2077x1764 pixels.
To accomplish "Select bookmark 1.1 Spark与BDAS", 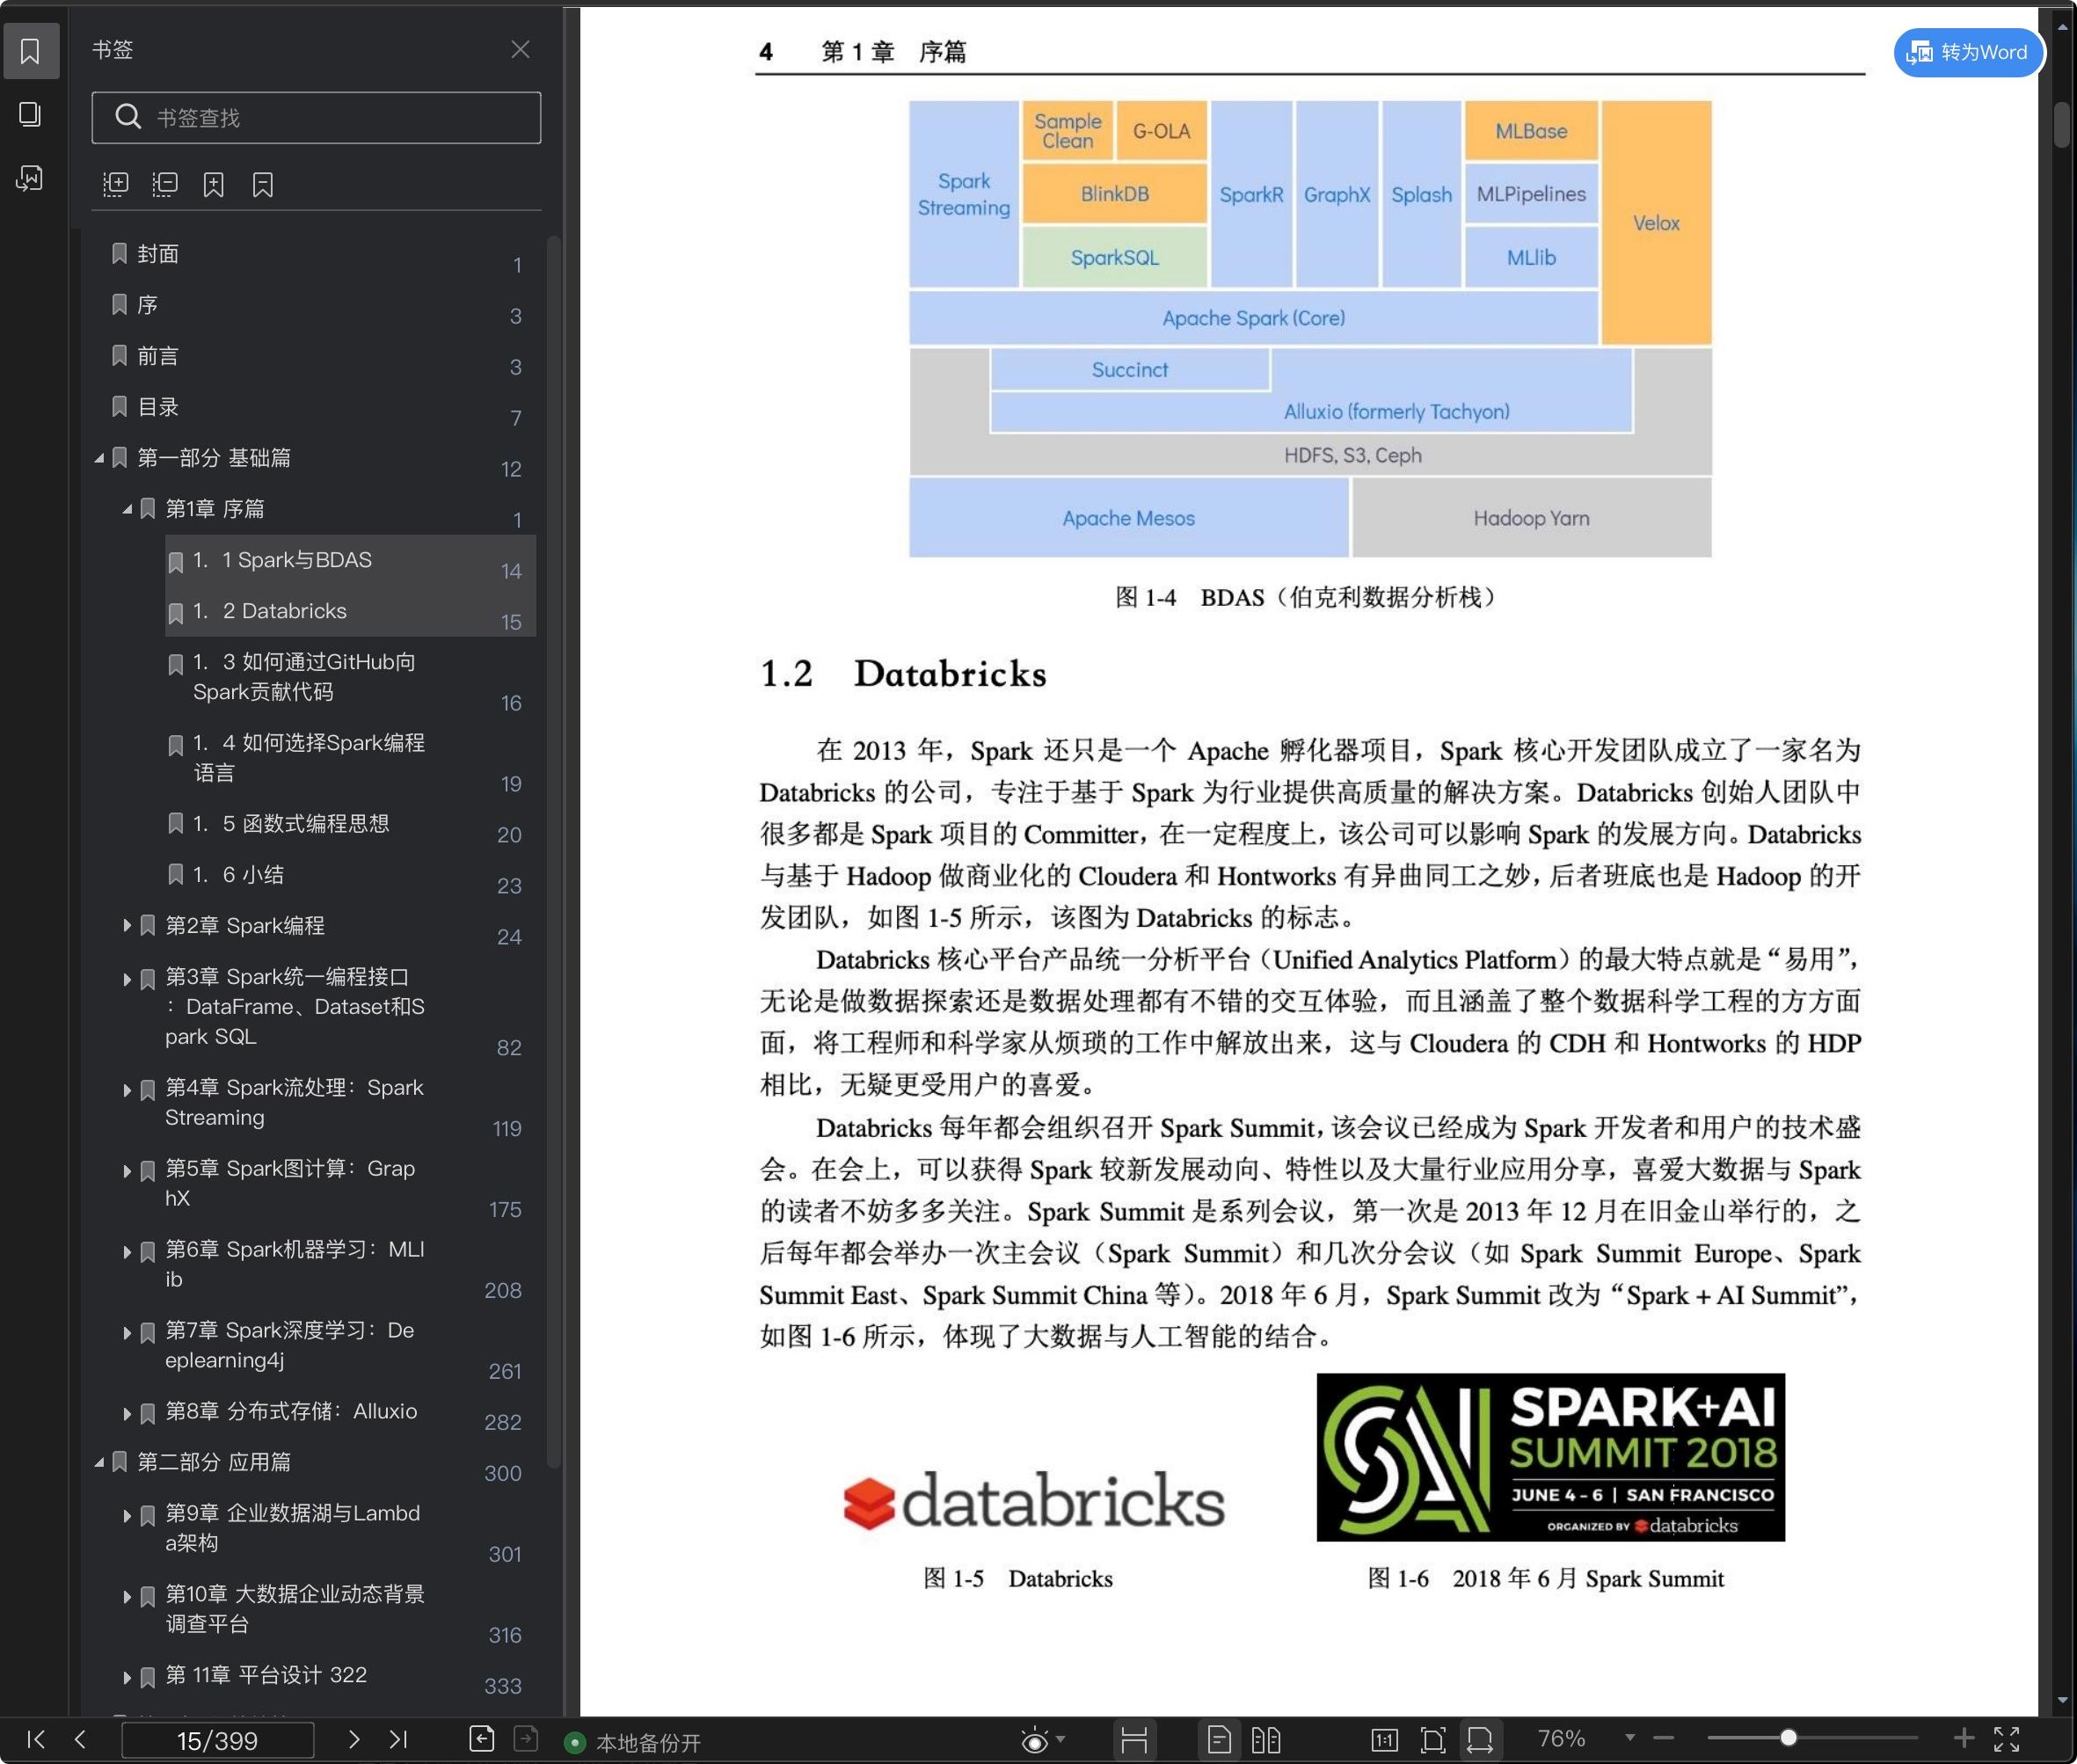I will point(350,560).
